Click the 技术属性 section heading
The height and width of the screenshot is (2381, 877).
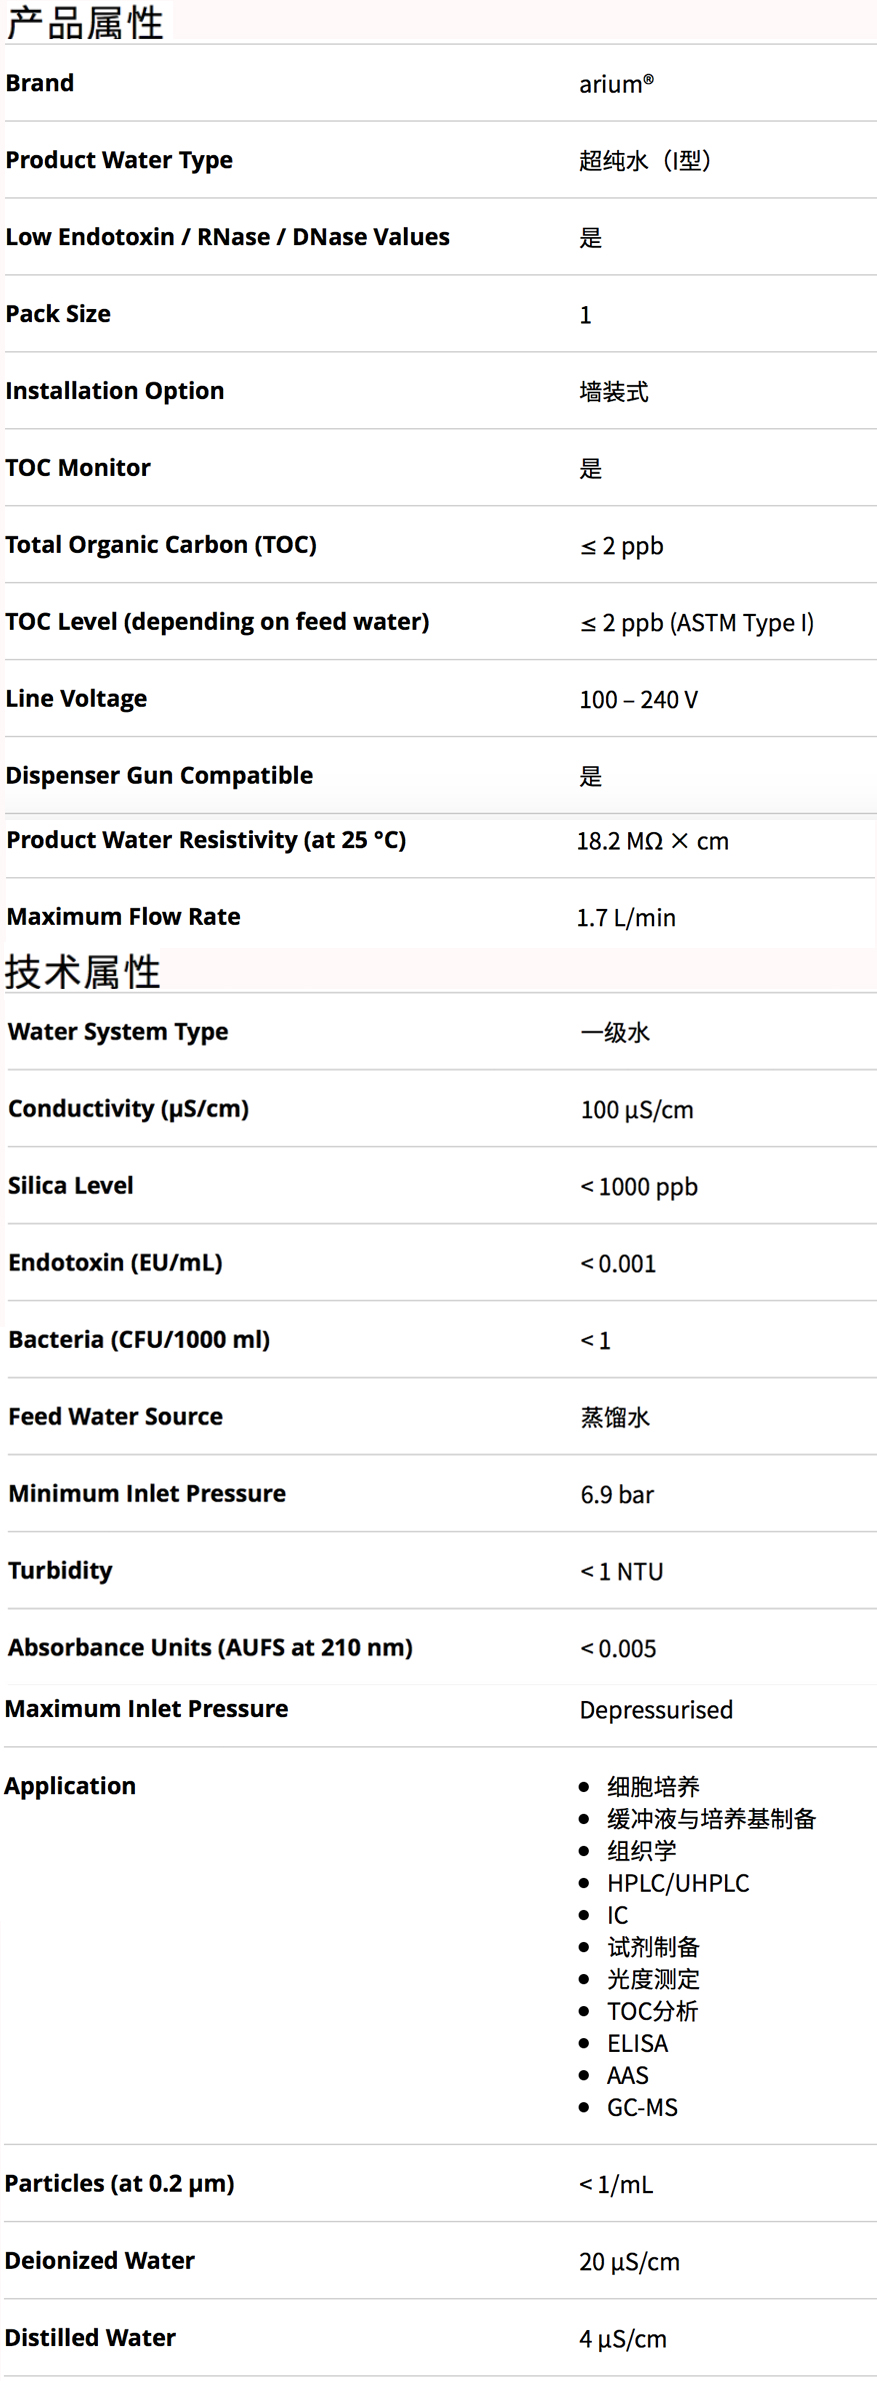pyautogui.click(x=83, y=971)
